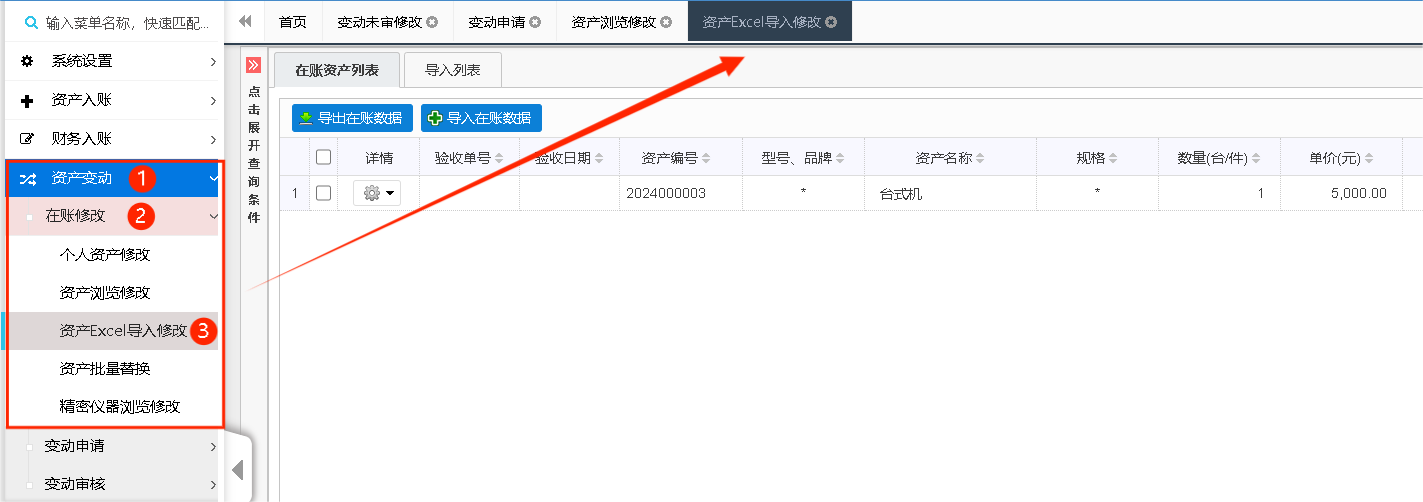Image resolution: width=1423 pixels, height=502 pixels.
Task: Click the 导入在账数据 button
Action: (481, 118)
